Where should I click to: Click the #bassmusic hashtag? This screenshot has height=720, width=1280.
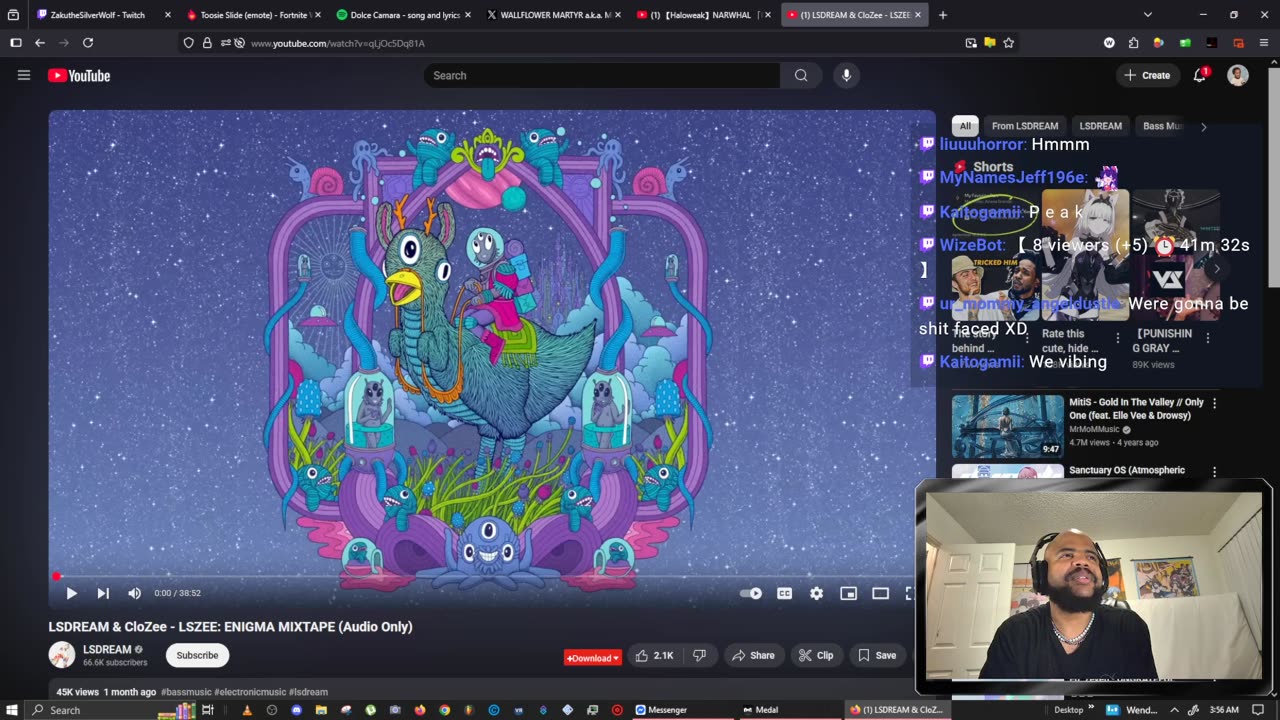[186, 692]
